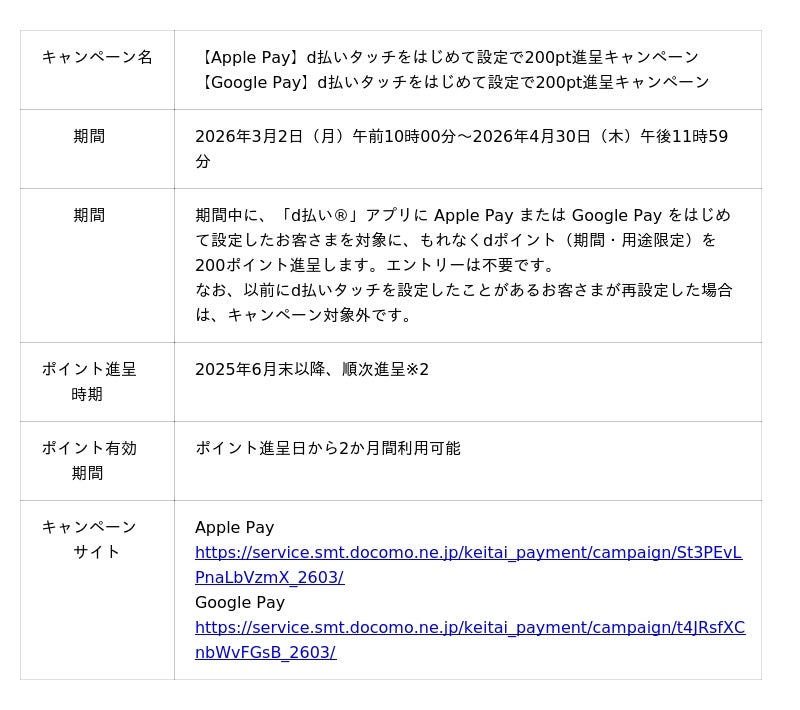Click the 2025年6月末以降、順次進呈 text

coord(299,370)
